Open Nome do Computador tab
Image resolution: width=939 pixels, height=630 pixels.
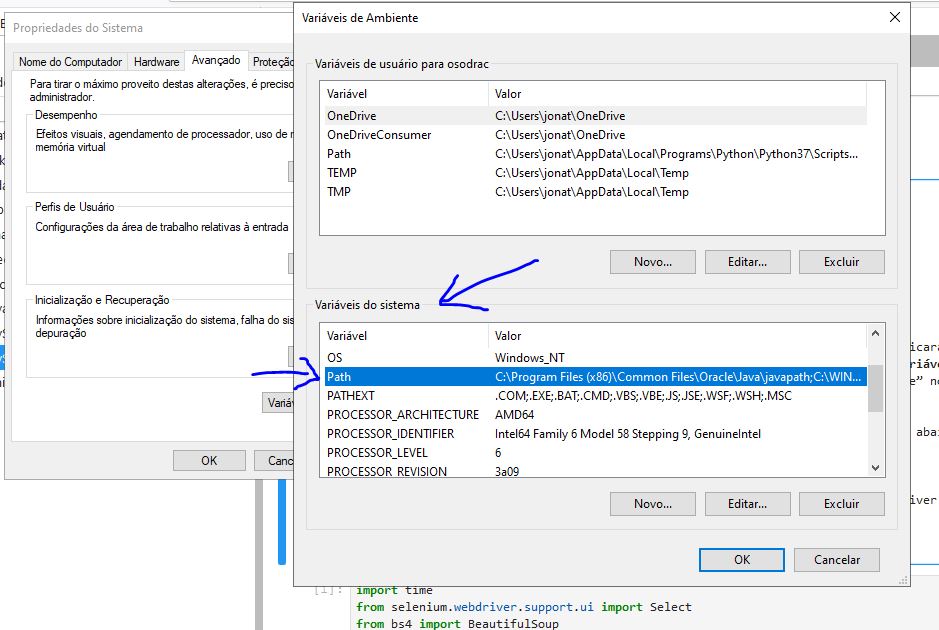coord(71,62)
